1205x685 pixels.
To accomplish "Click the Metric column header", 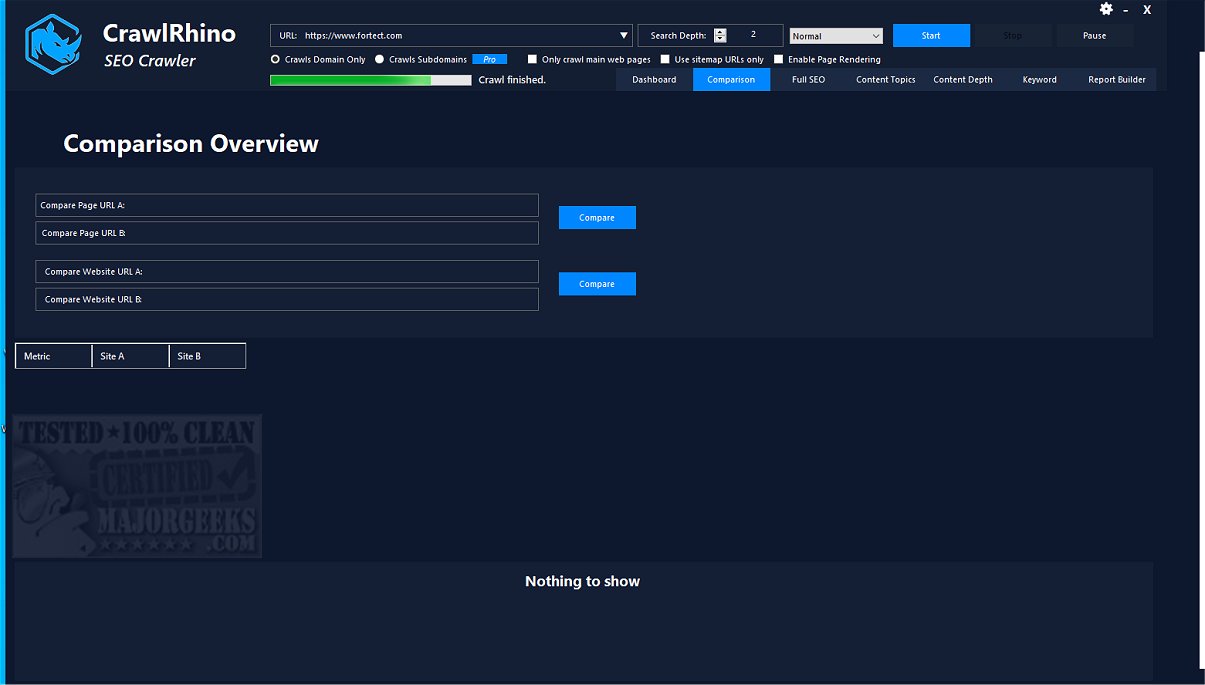I will click(54, 356).
